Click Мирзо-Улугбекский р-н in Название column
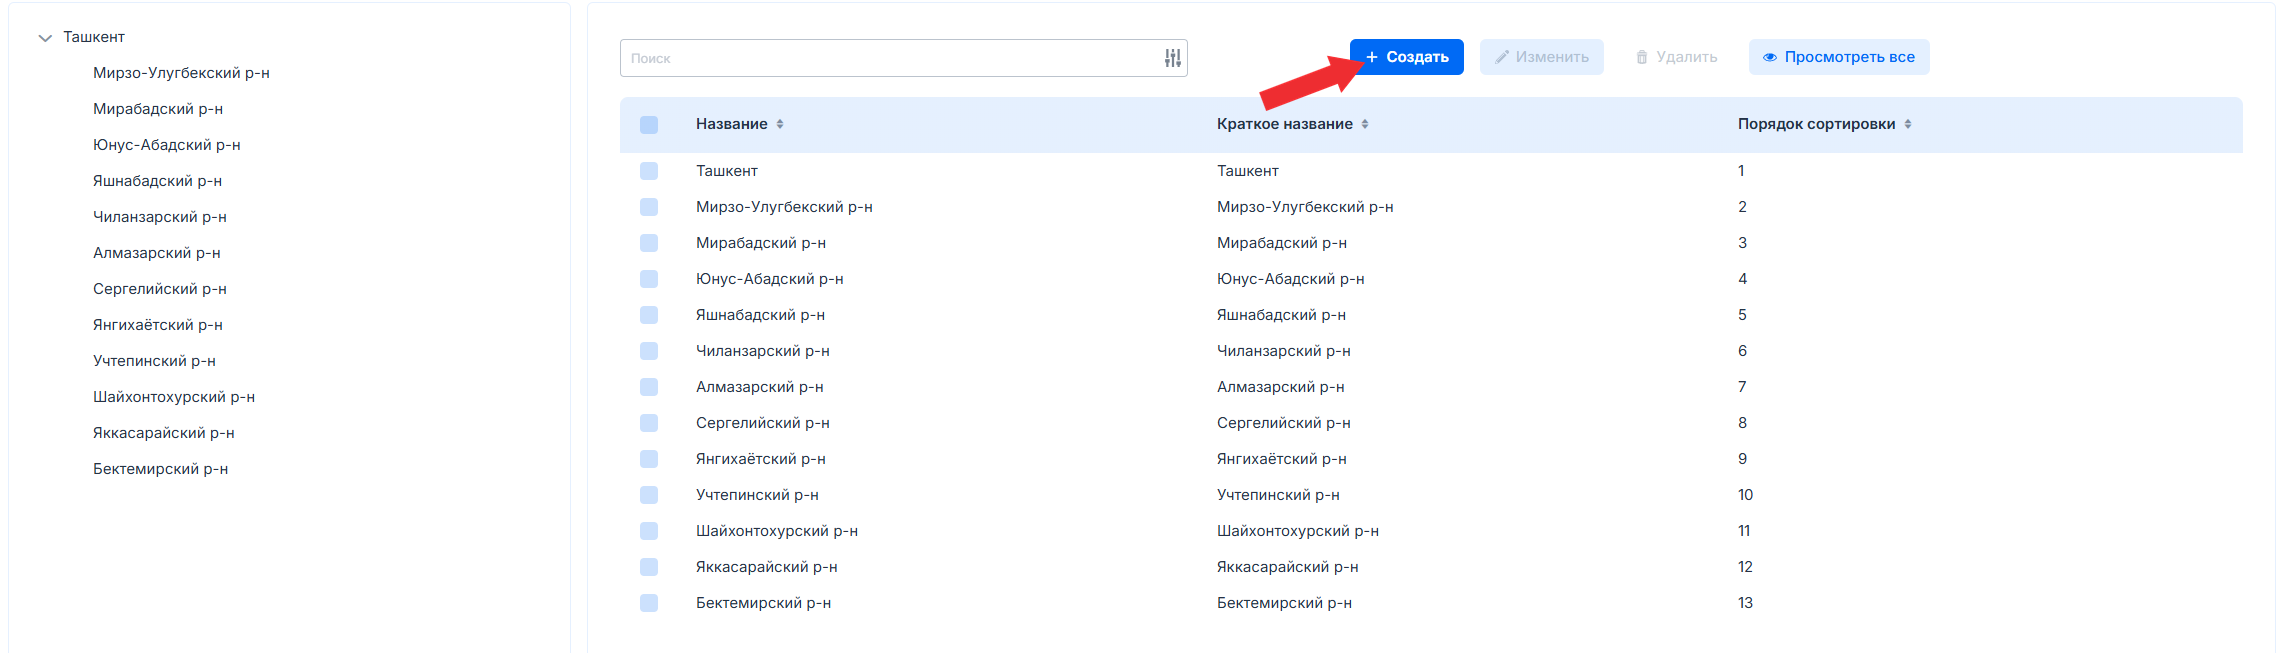The width and height of the screenshot is (2277, 653). 784,207
